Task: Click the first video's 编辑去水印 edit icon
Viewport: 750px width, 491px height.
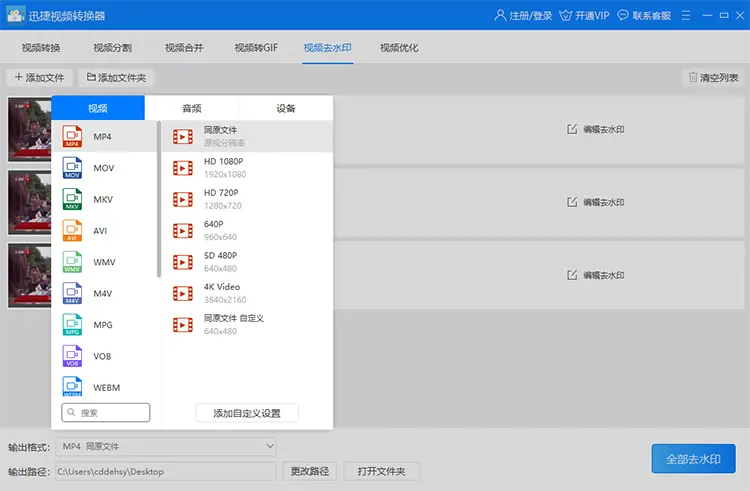Action: pos(572,129)
